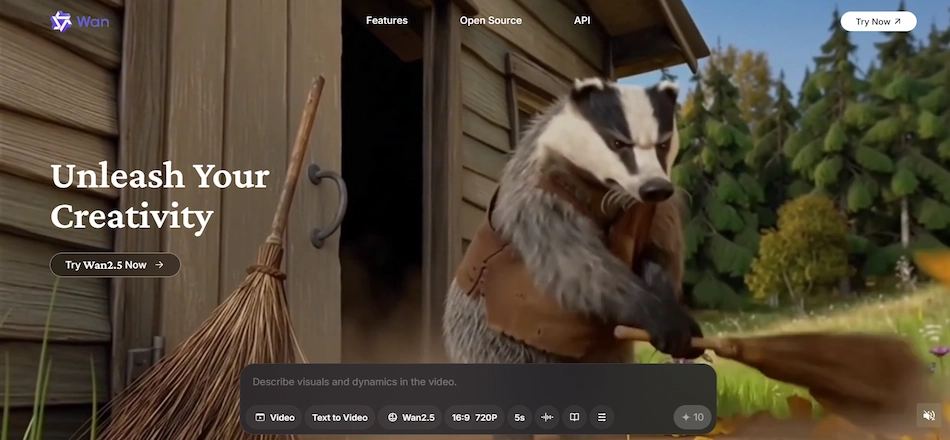
Task: Expand the Text to Video selector
Action: (339, 417)
